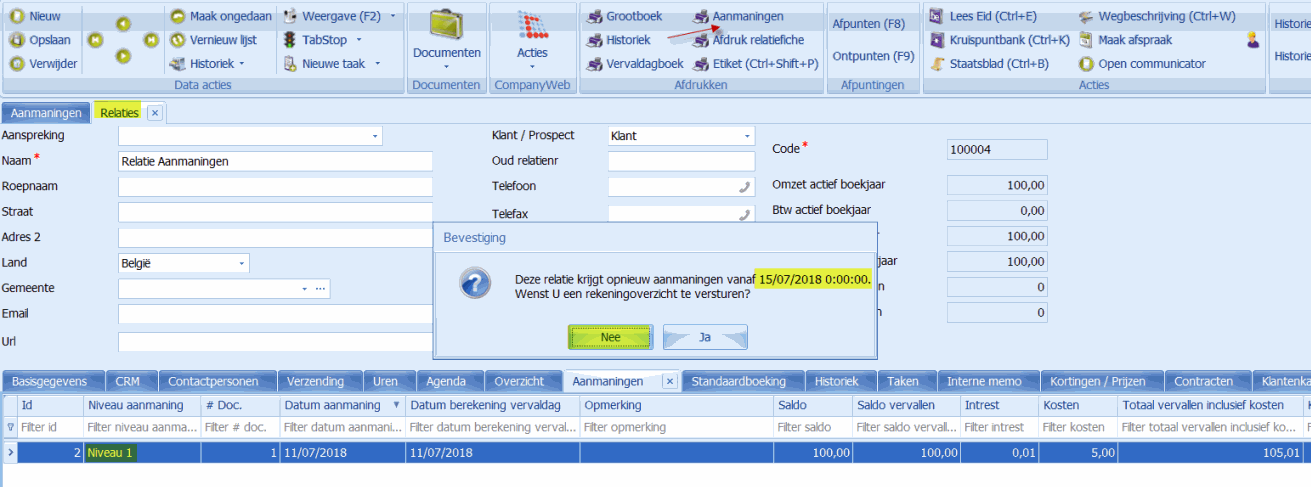Confirm with Ja in the dialog
Image resolution: width=1311 pixels, height=487 pixels.
705,337
